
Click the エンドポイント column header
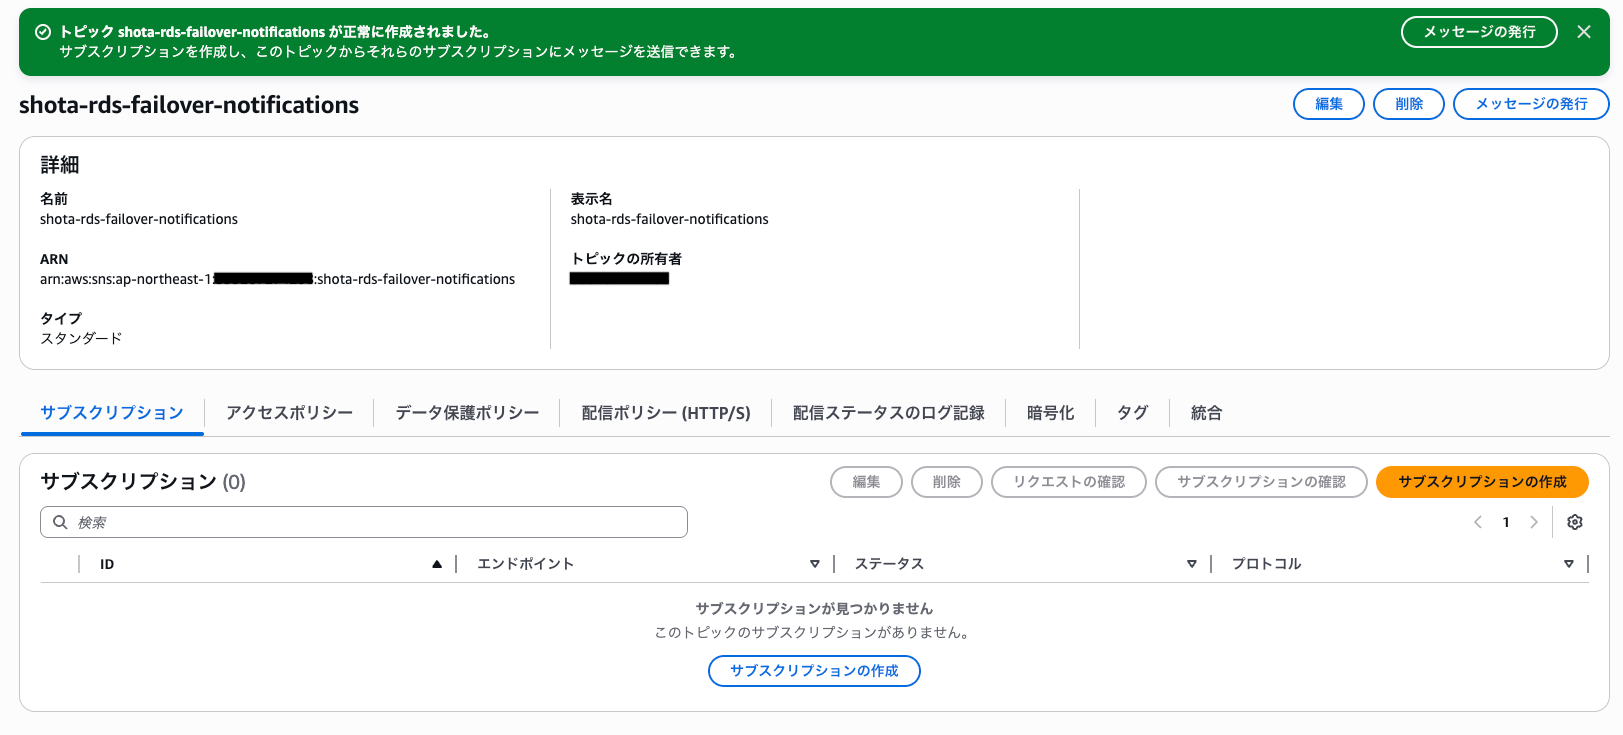(525, 564)
